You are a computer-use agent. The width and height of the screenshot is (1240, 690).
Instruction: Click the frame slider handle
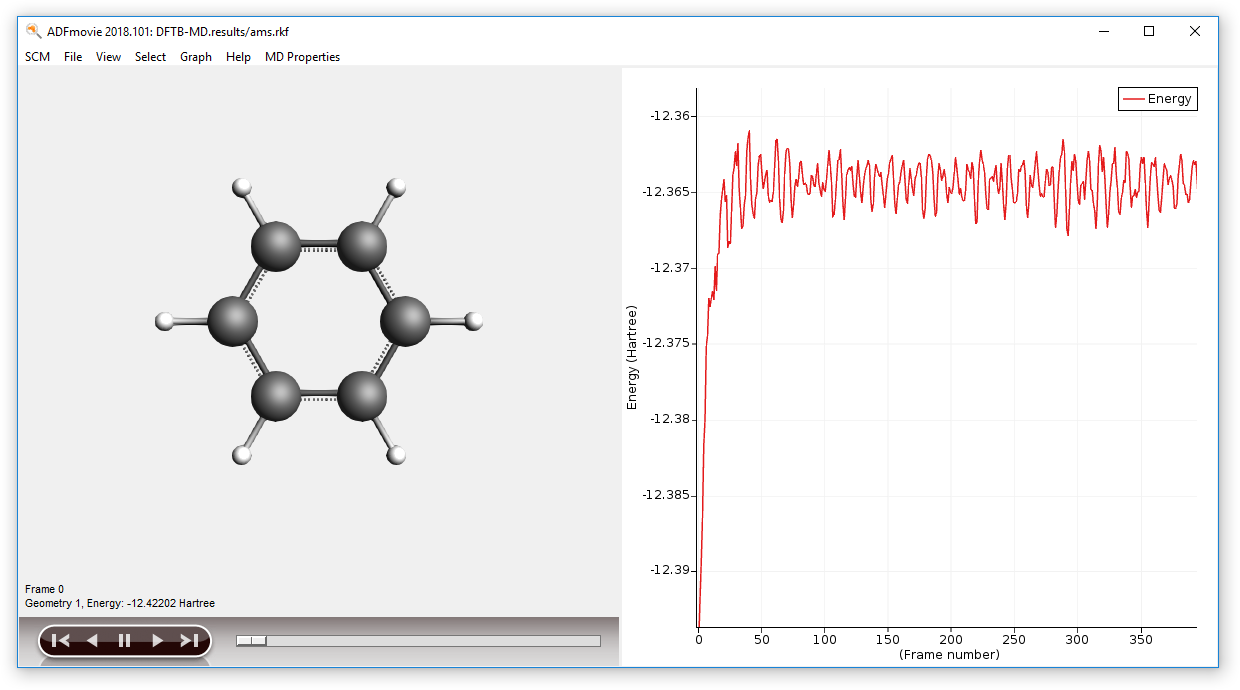pos(251,641)
